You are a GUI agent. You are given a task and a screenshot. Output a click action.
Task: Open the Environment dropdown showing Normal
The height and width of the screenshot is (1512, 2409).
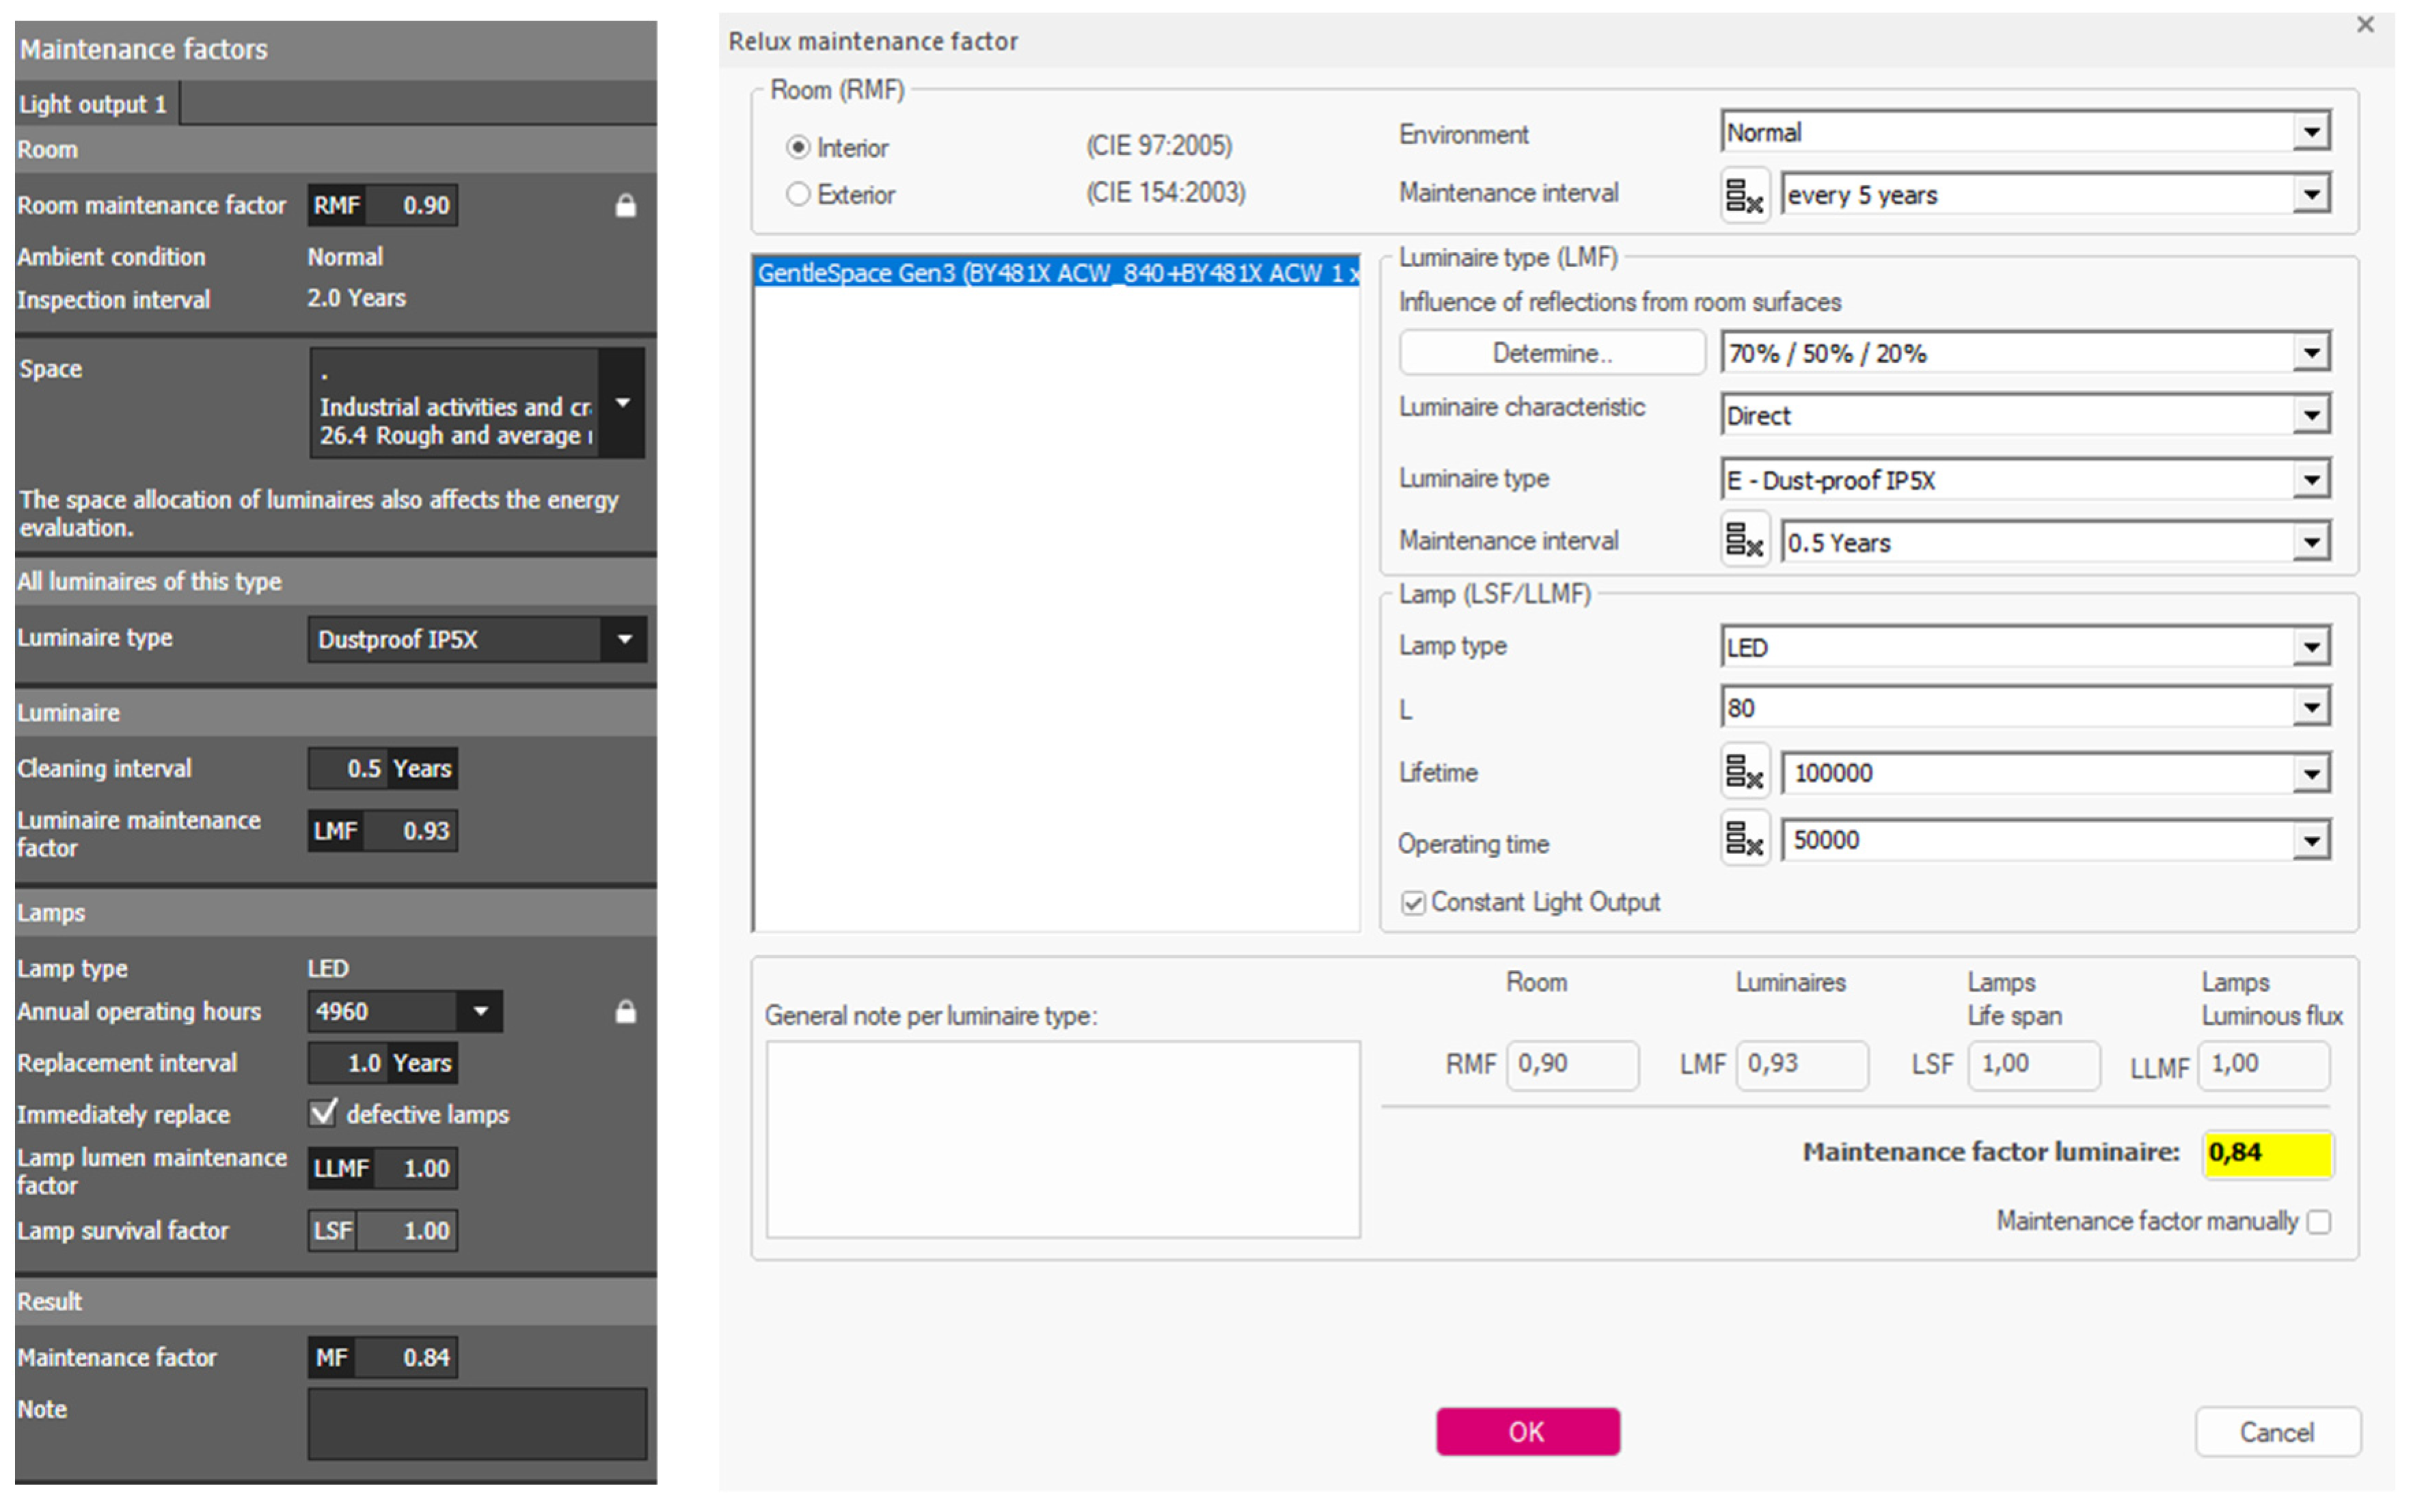pyautogui.click(x=2311, y=132)
